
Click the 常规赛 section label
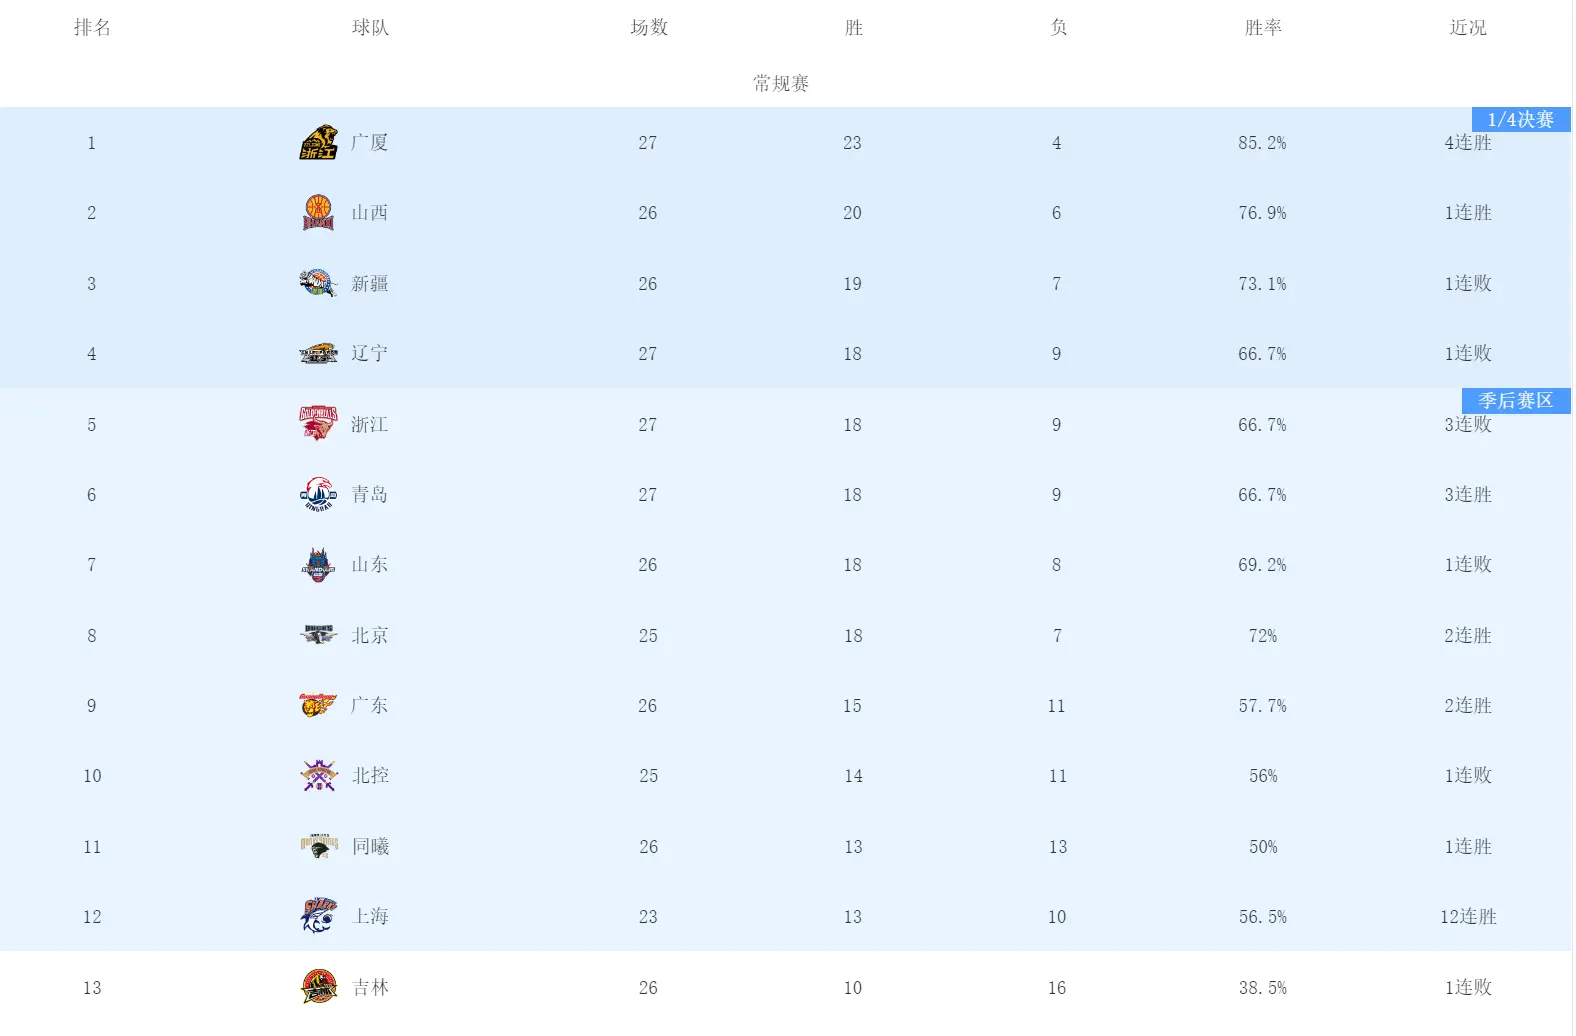click(781, 83)
